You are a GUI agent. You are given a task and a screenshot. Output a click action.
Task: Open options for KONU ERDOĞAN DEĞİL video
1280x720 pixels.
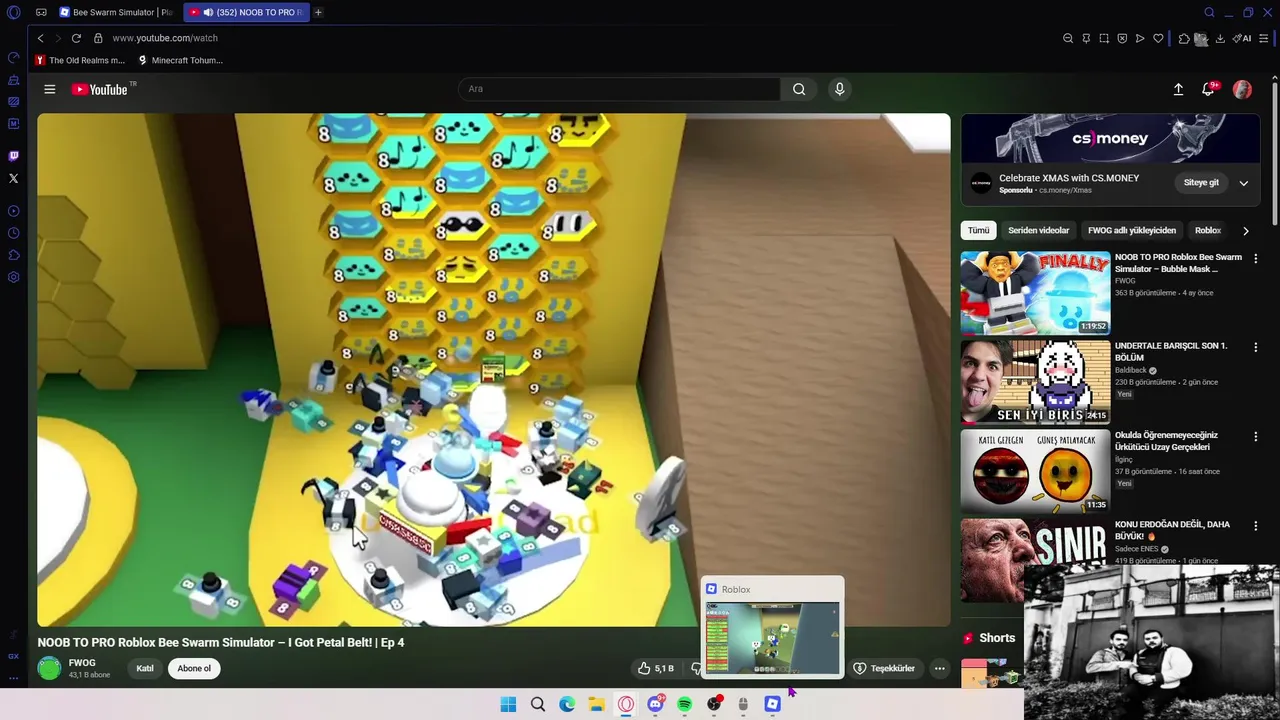[1256, 525]
